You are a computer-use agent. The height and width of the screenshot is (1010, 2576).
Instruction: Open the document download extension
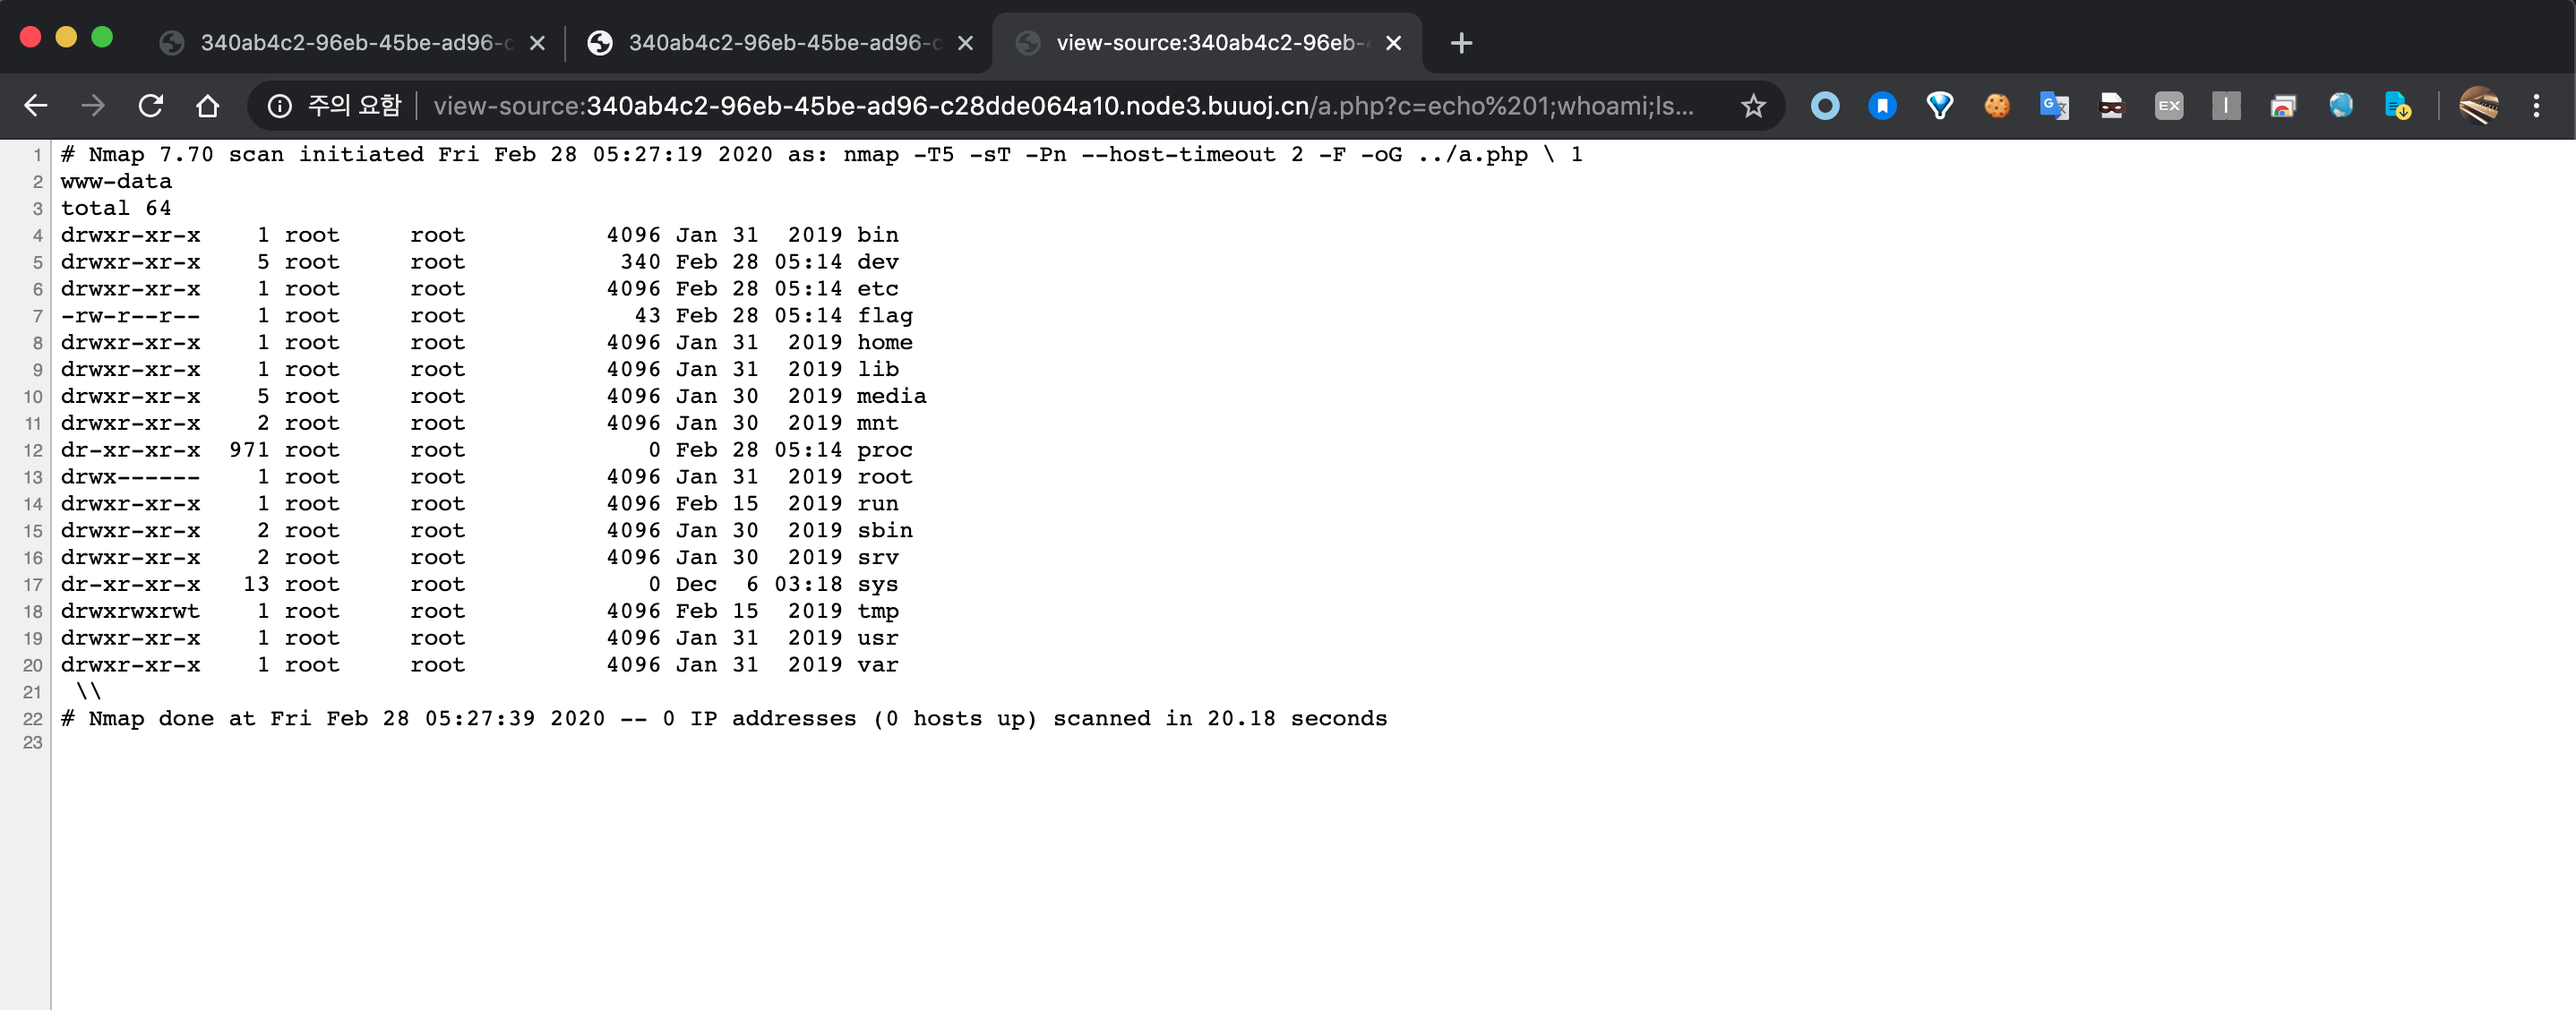click(2397, 106)
